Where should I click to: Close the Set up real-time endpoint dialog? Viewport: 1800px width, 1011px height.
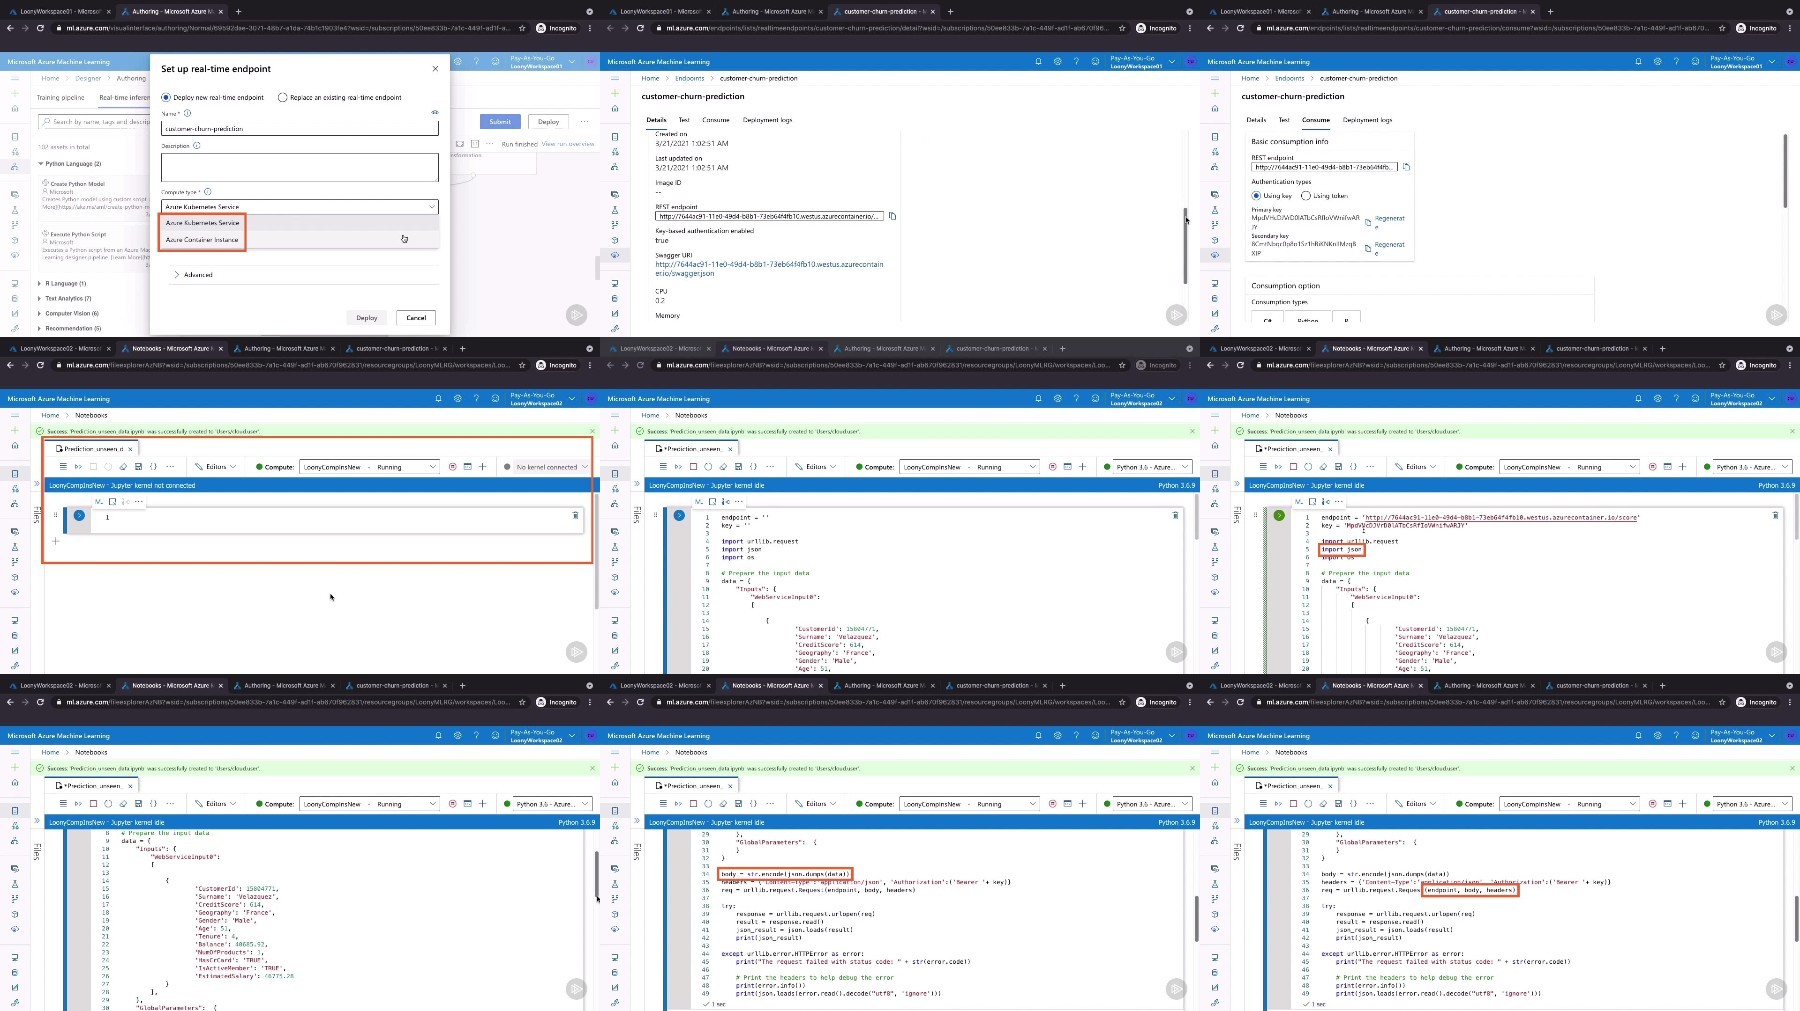(x=435, y=68)
